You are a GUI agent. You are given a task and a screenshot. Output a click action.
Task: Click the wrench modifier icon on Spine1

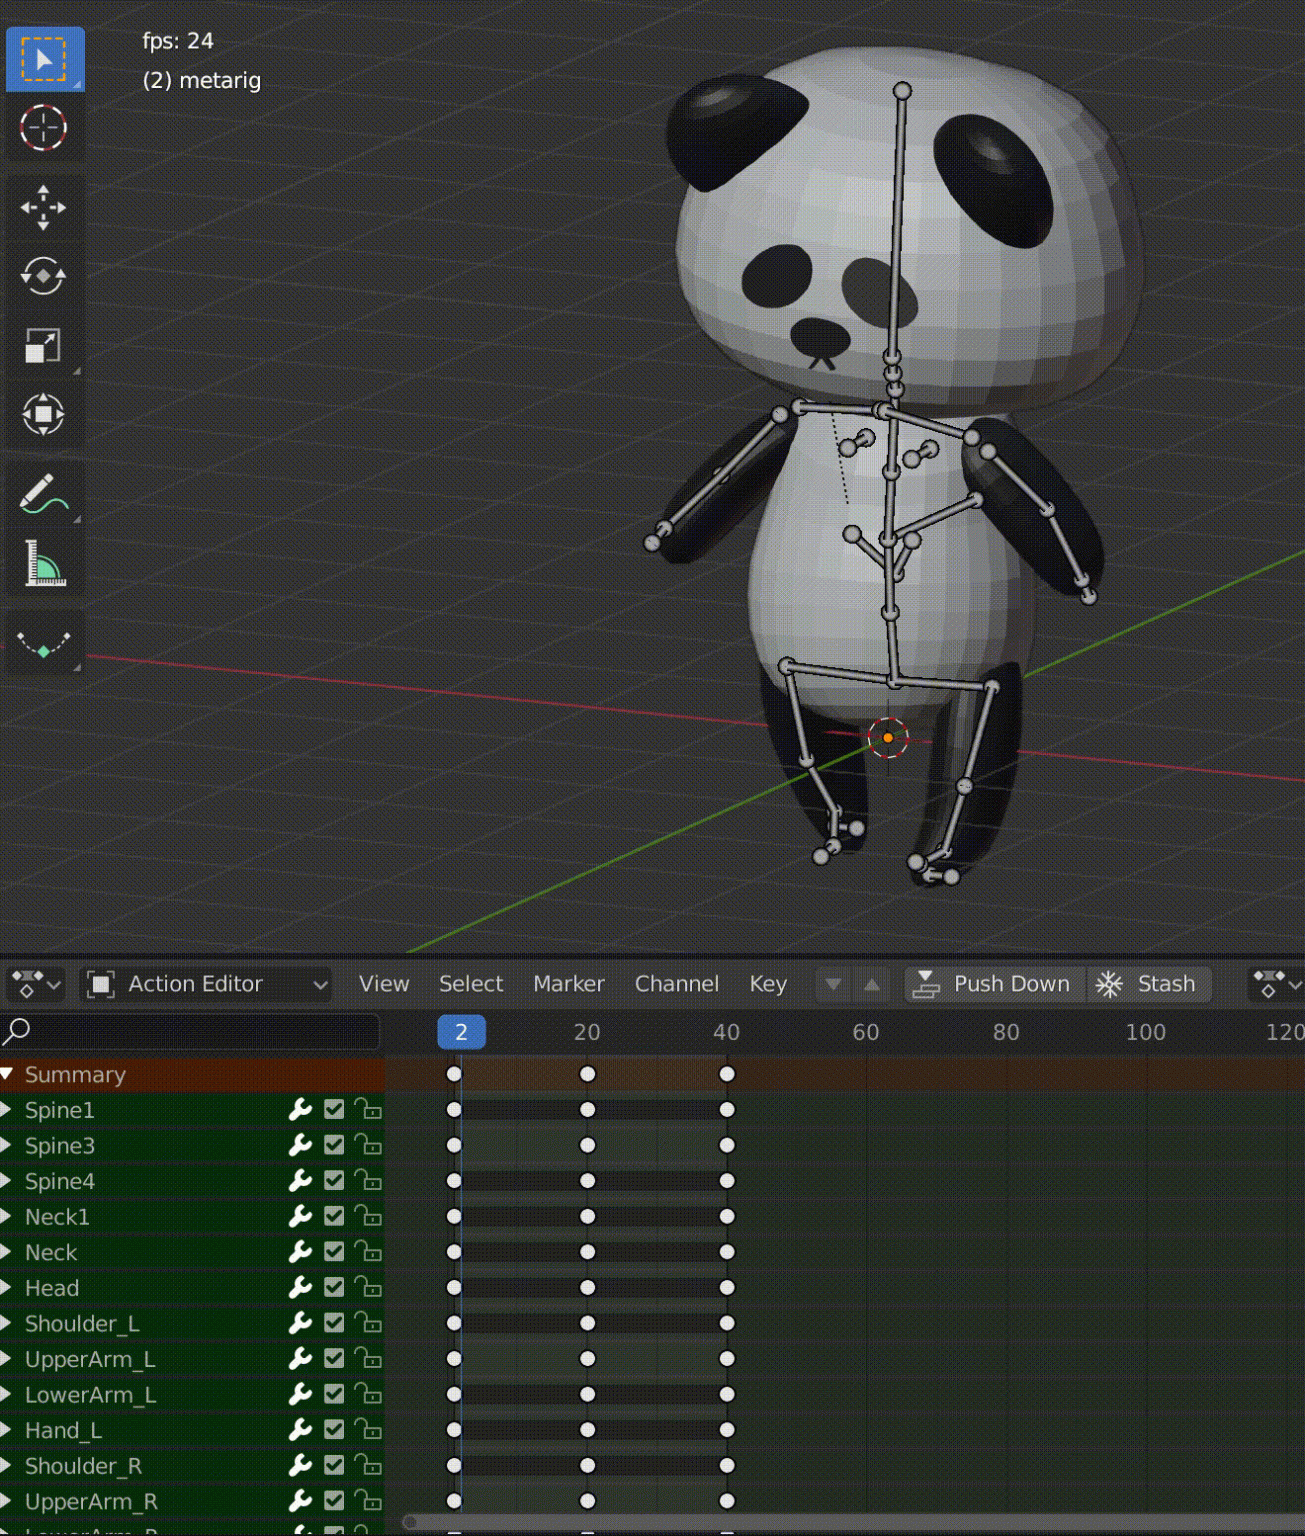tap(302, 1109)
